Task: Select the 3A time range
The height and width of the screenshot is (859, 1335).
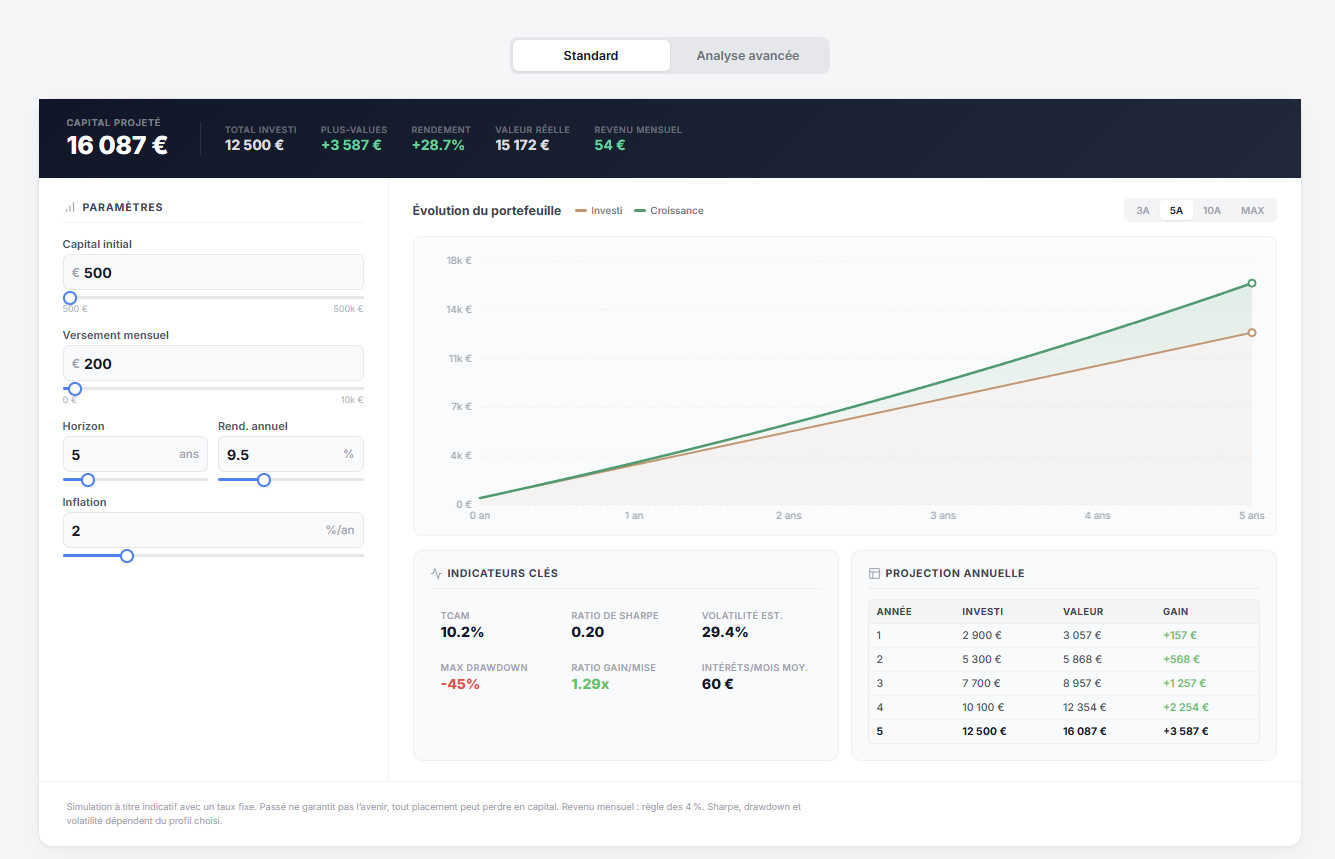Action: click(x=1143, y=210)
